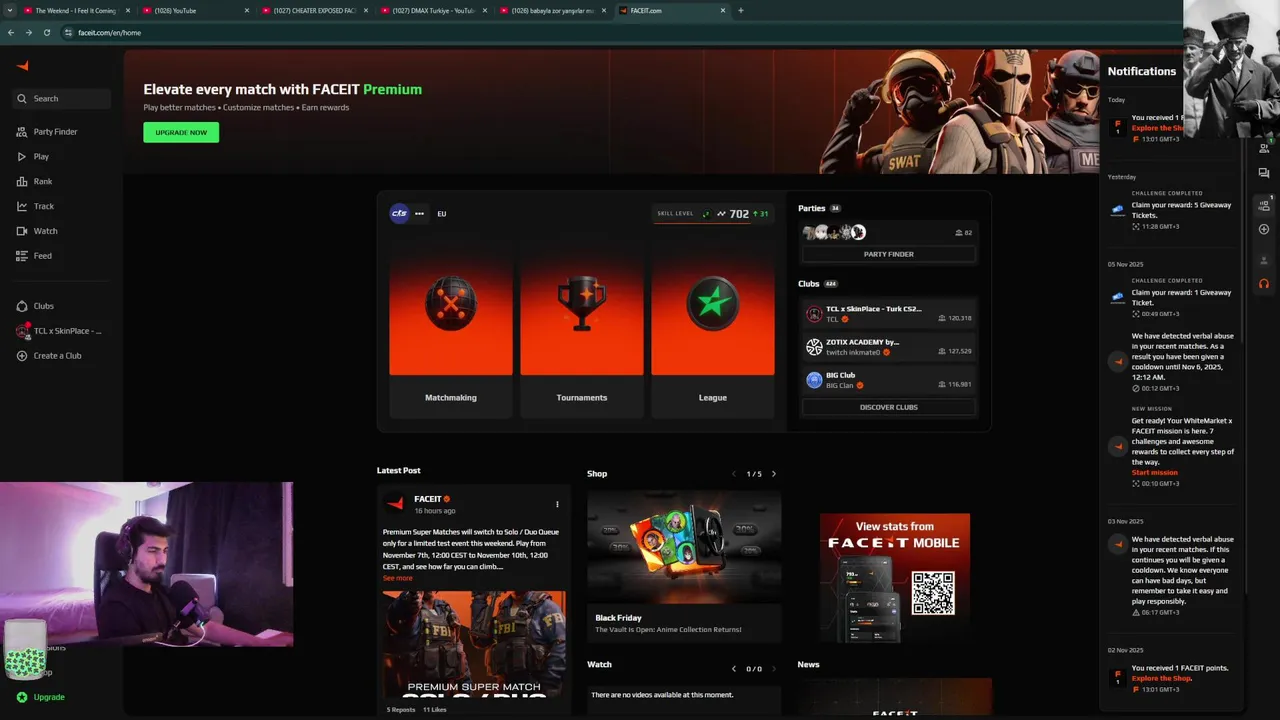Image resolution: width=1280 pixels, height=720 pixels.
Task: Open ZOTIX ACADEMY club row
Action: pyautogui.click(x=888, y=347)
